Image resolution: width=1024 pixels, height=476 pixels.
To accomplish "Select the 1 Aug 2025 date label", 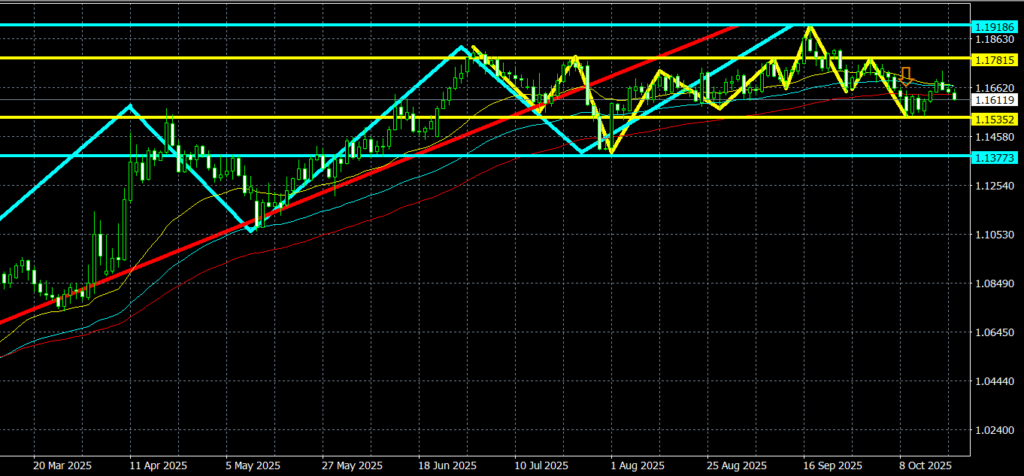I will tap(637, 466).
